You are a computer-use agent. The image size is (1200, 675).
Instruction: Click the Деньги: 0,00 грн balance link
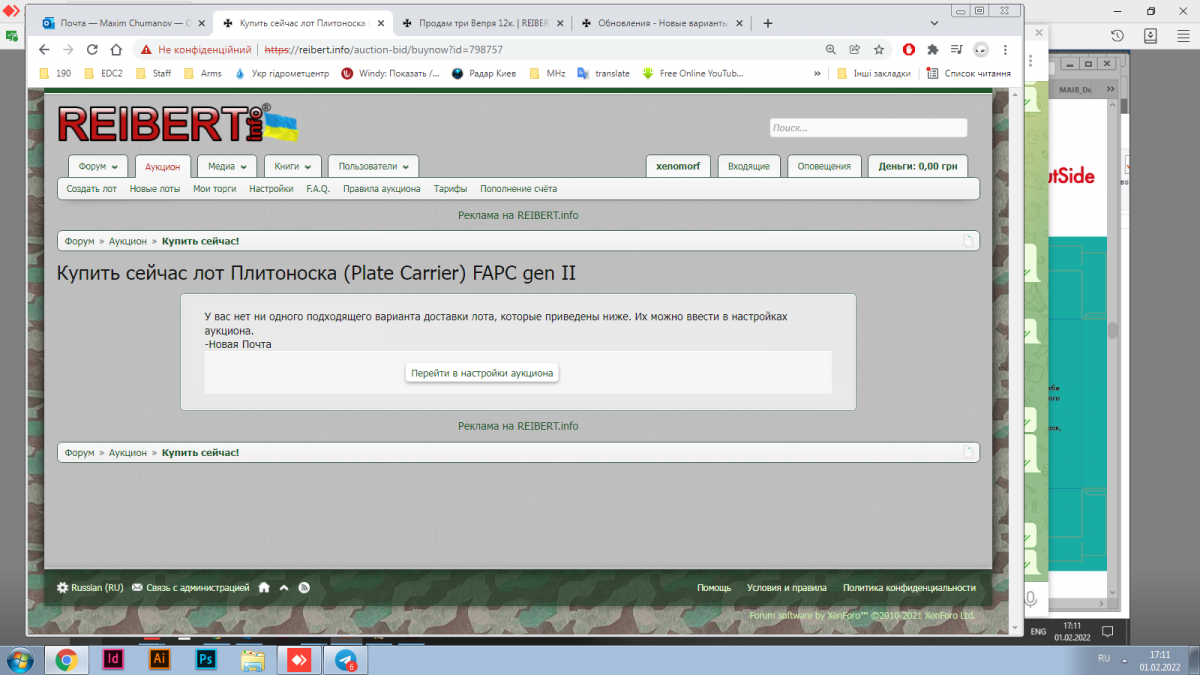[x=918, y=167]
